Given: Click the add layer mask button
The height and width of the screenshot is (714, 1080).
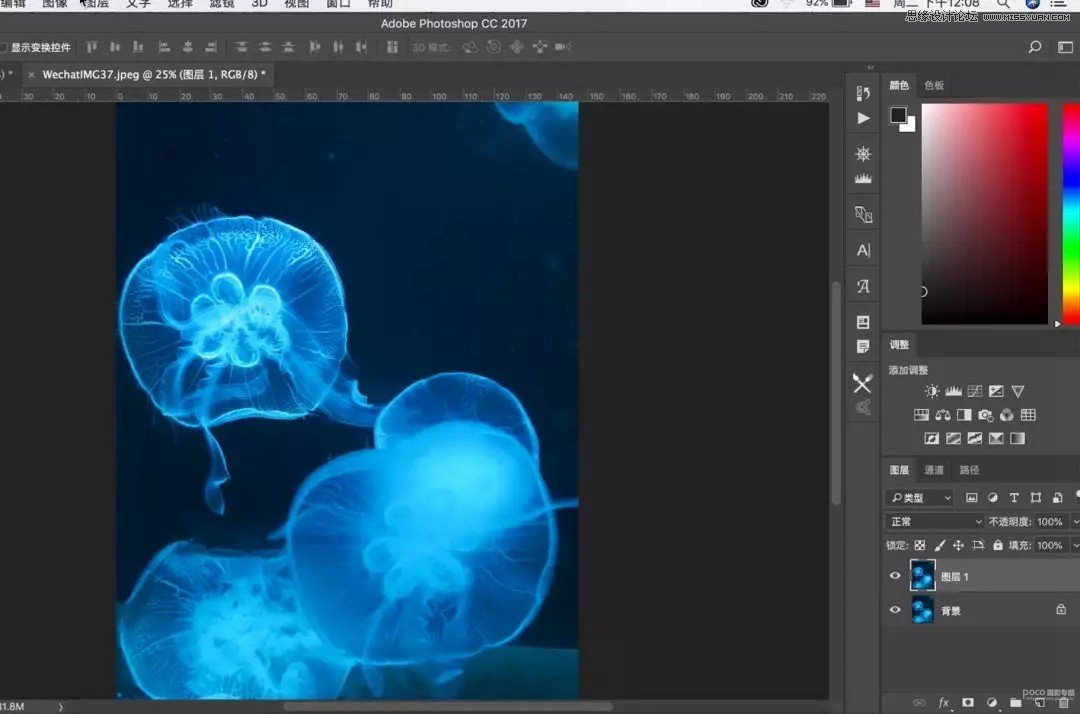Looking at the screenshot, I should pyautogui.click(x=968, y=702).
